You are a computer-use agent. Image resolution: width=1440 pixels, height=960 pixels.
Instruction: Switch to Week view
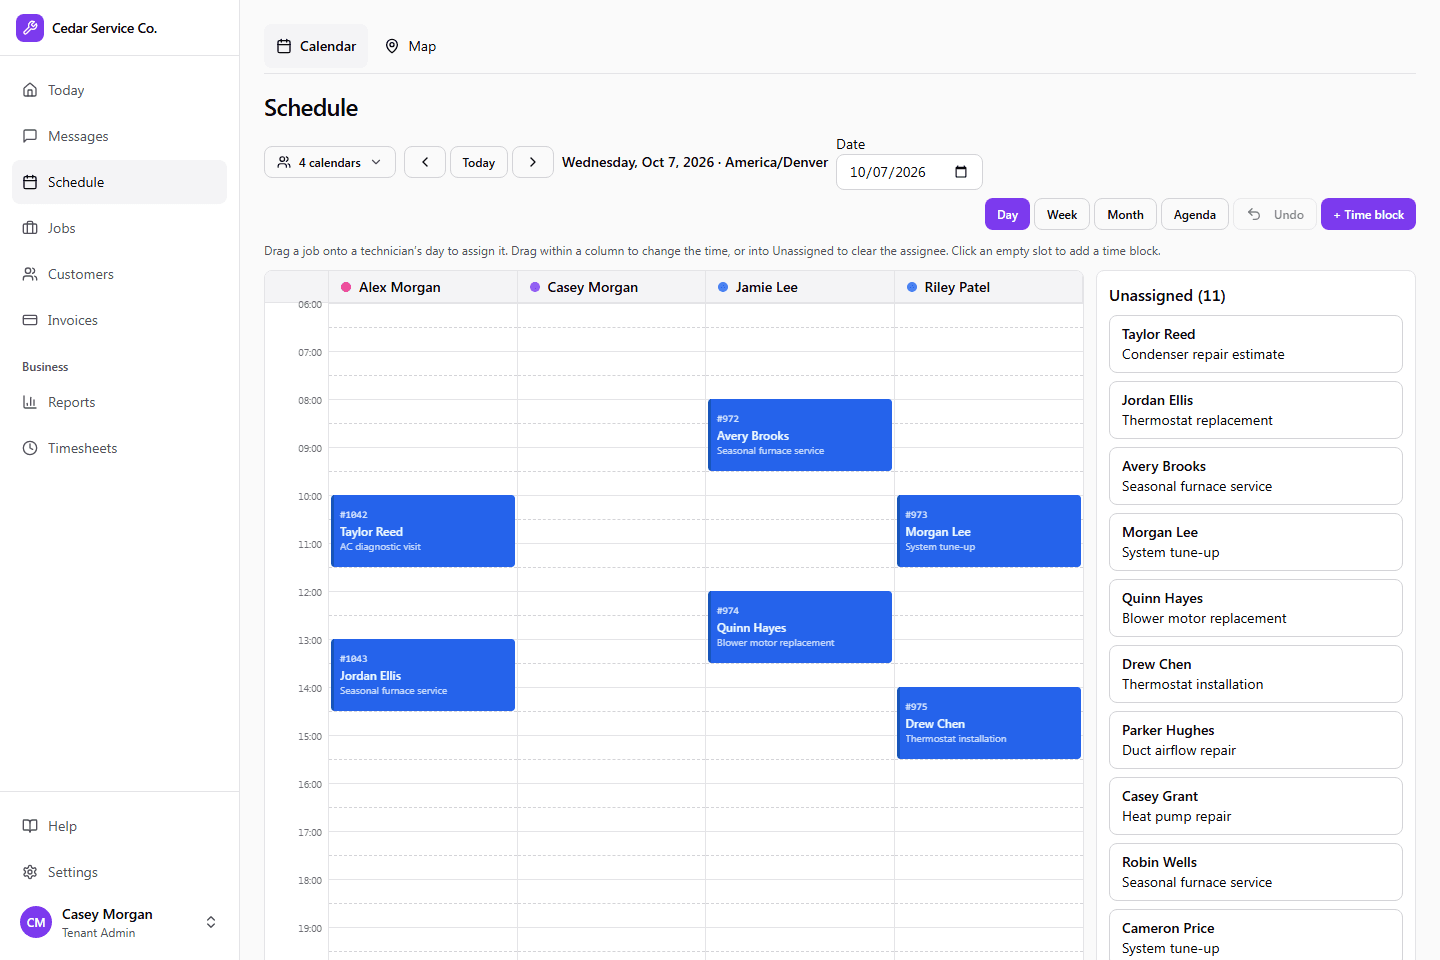[1062, 214]
